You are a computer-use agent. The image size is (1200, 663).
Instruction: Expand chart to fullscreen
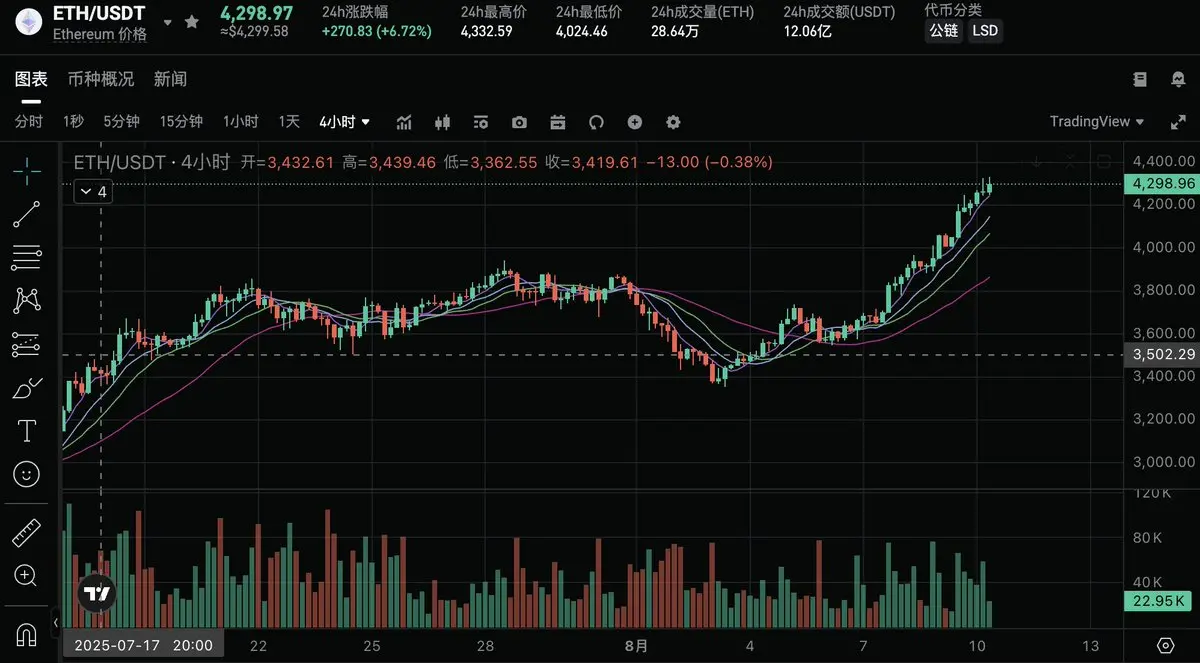1178,122
